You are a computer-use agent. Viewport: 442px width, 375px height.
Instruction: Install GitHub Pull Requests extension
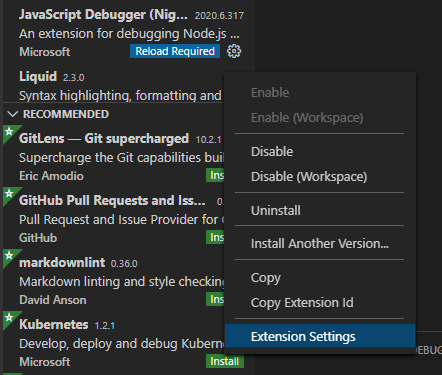[x=215, y=237]
